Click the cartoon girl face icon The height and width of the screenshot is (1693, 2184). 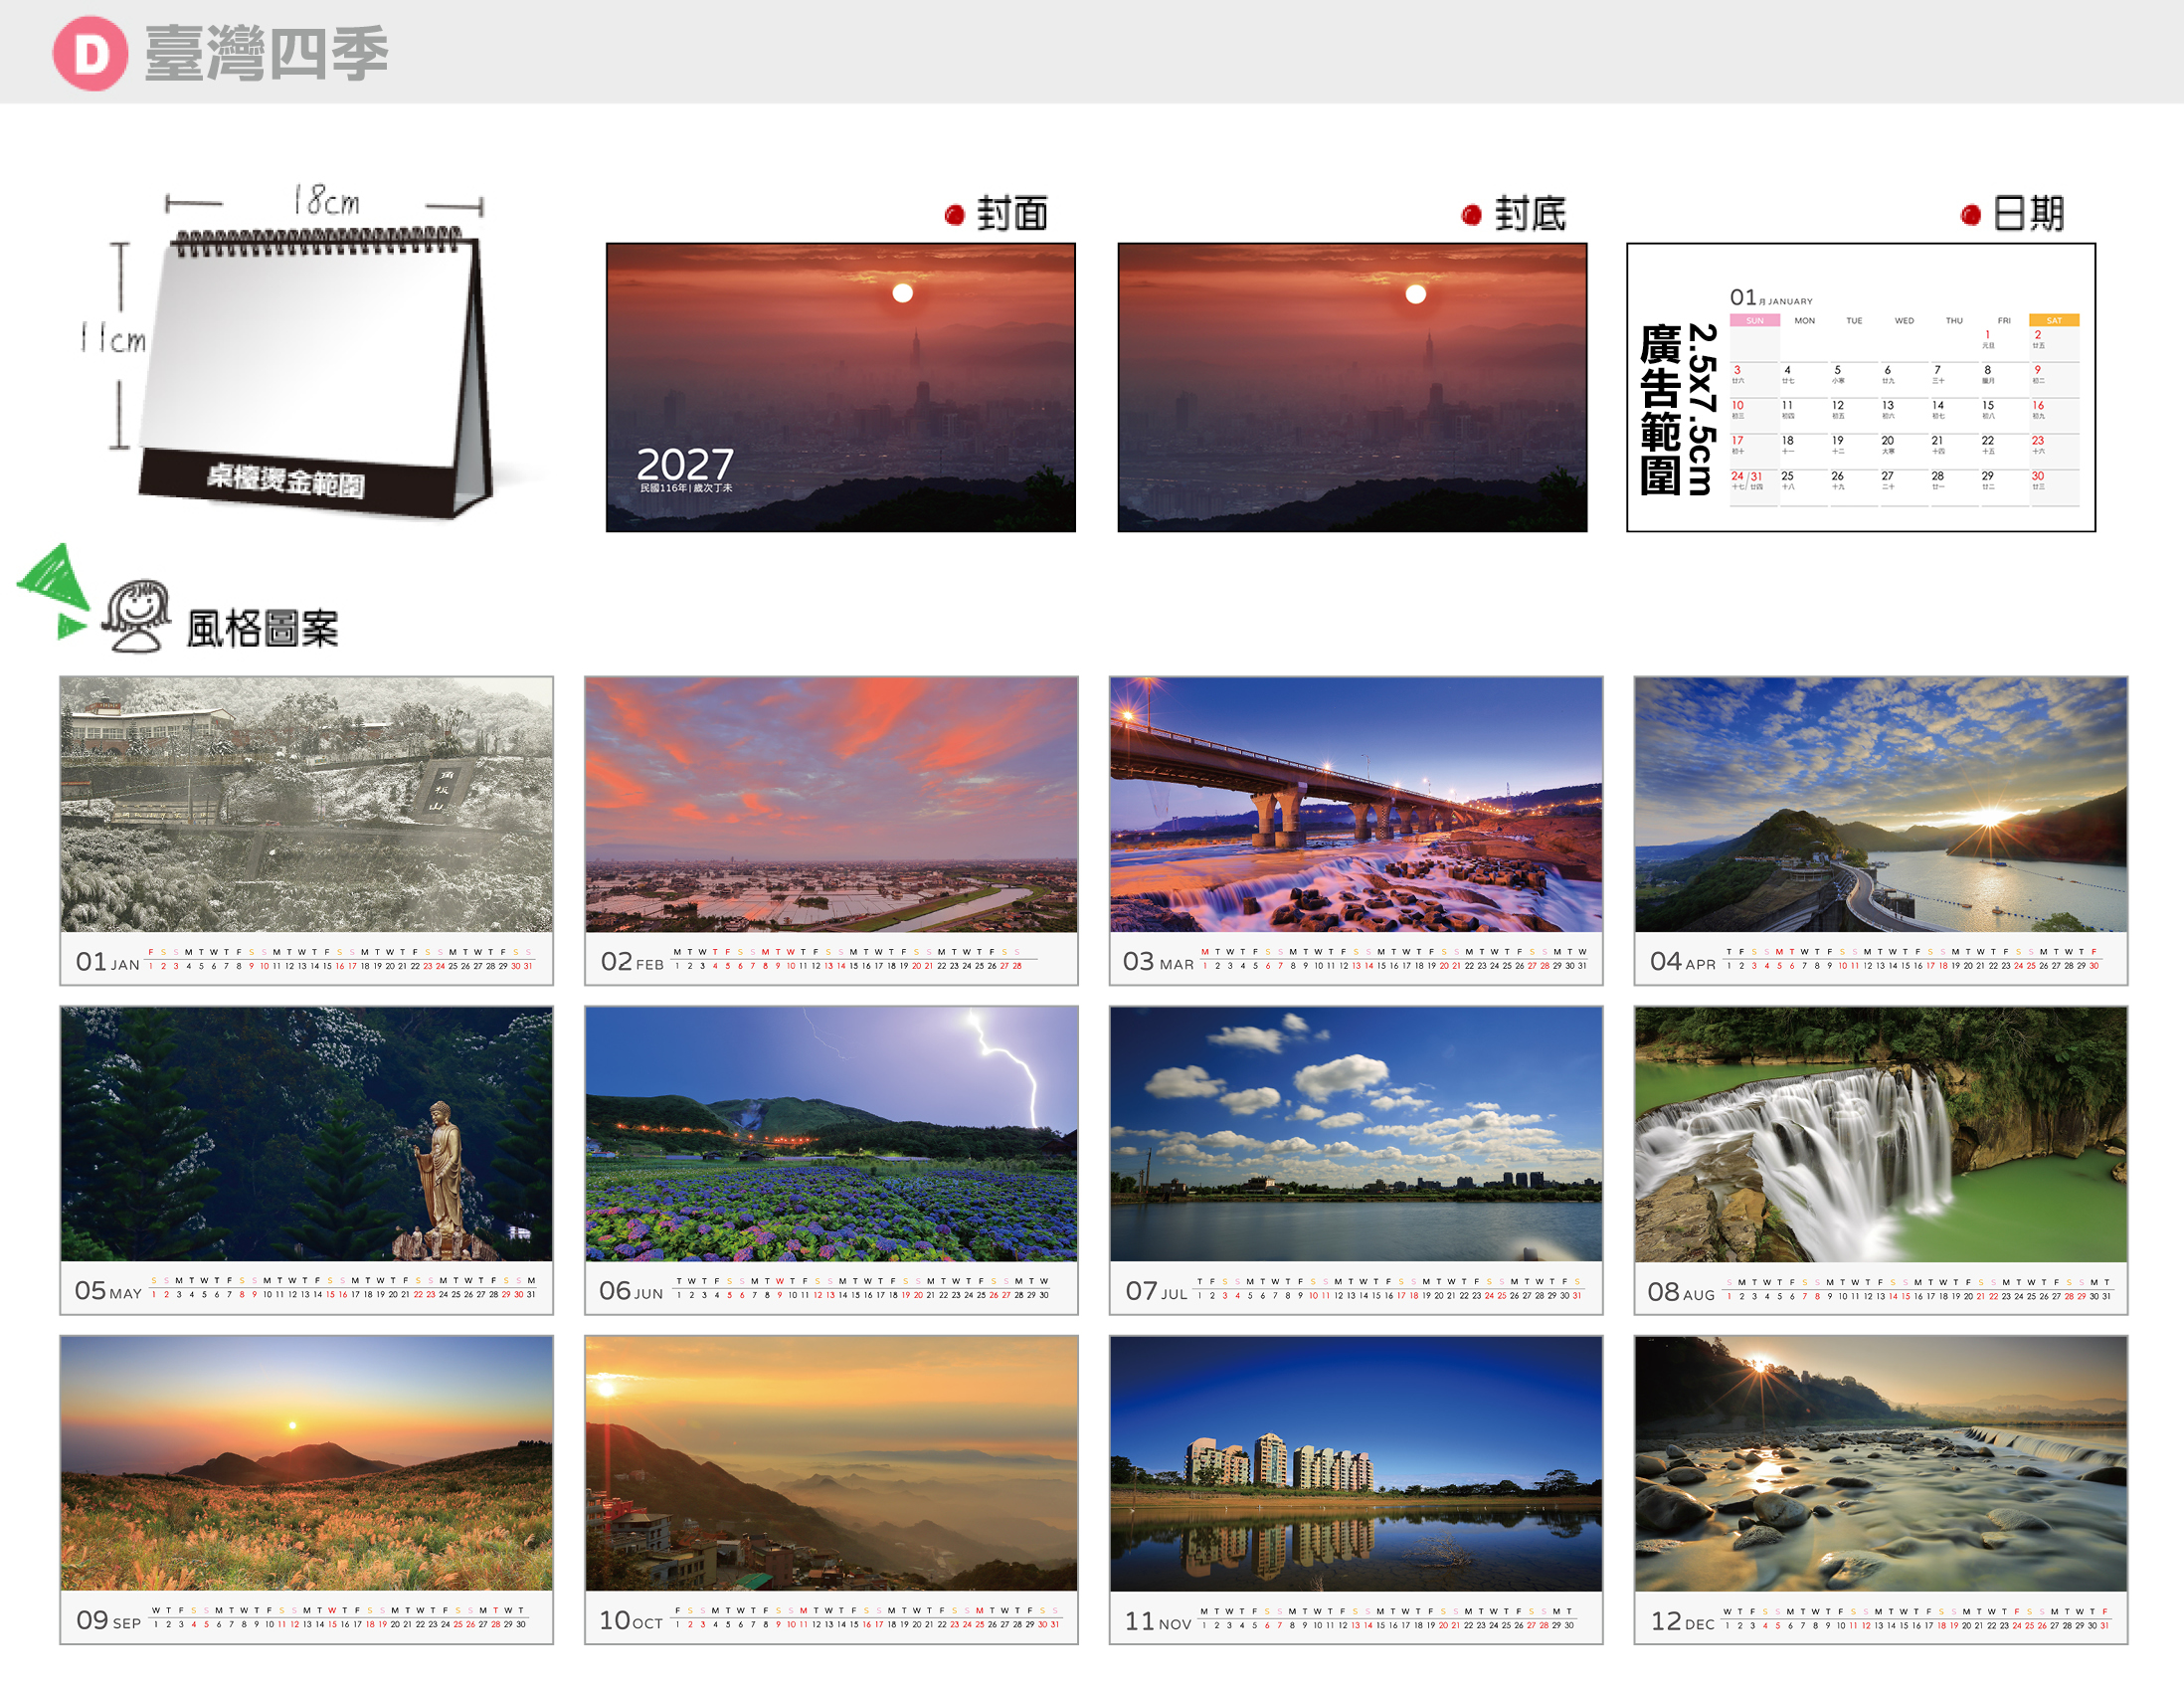137,615
